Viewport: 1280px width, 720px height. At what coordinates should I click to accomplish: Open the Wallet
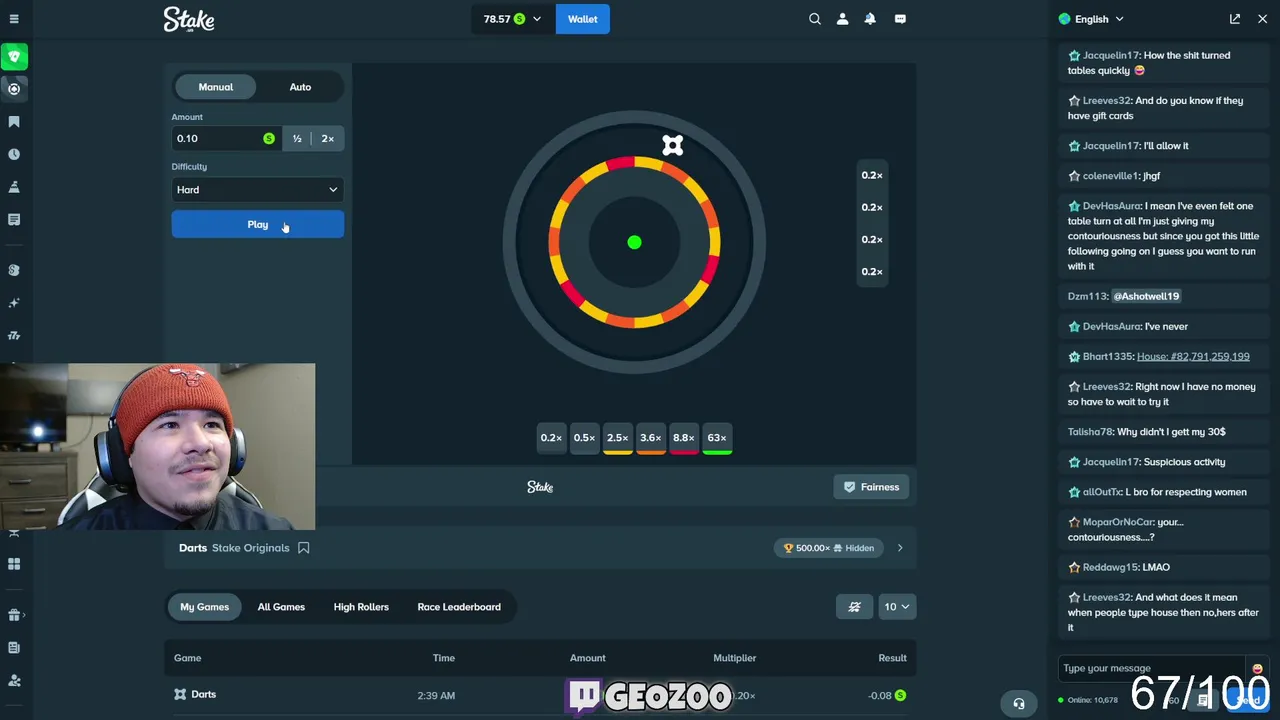[x=582, y=19]
